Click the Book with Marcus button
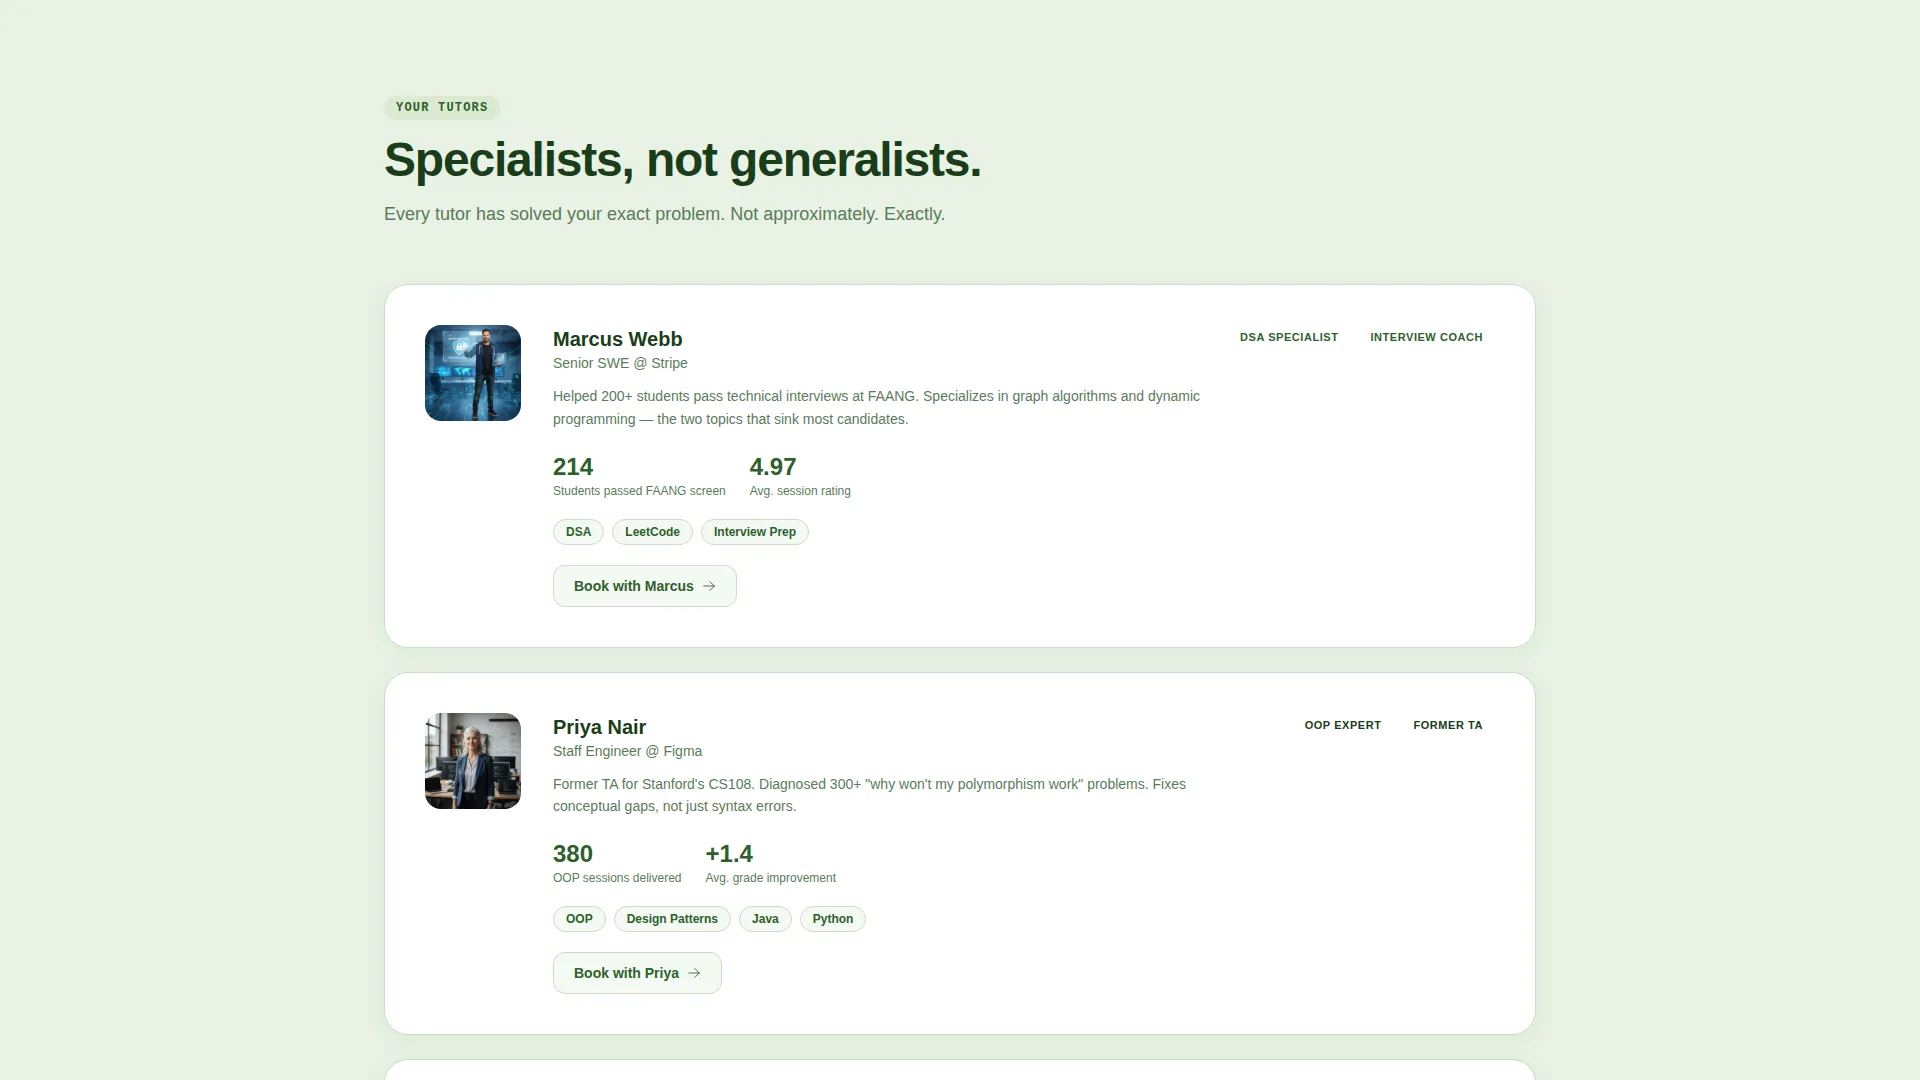 (x=645, y=586)
